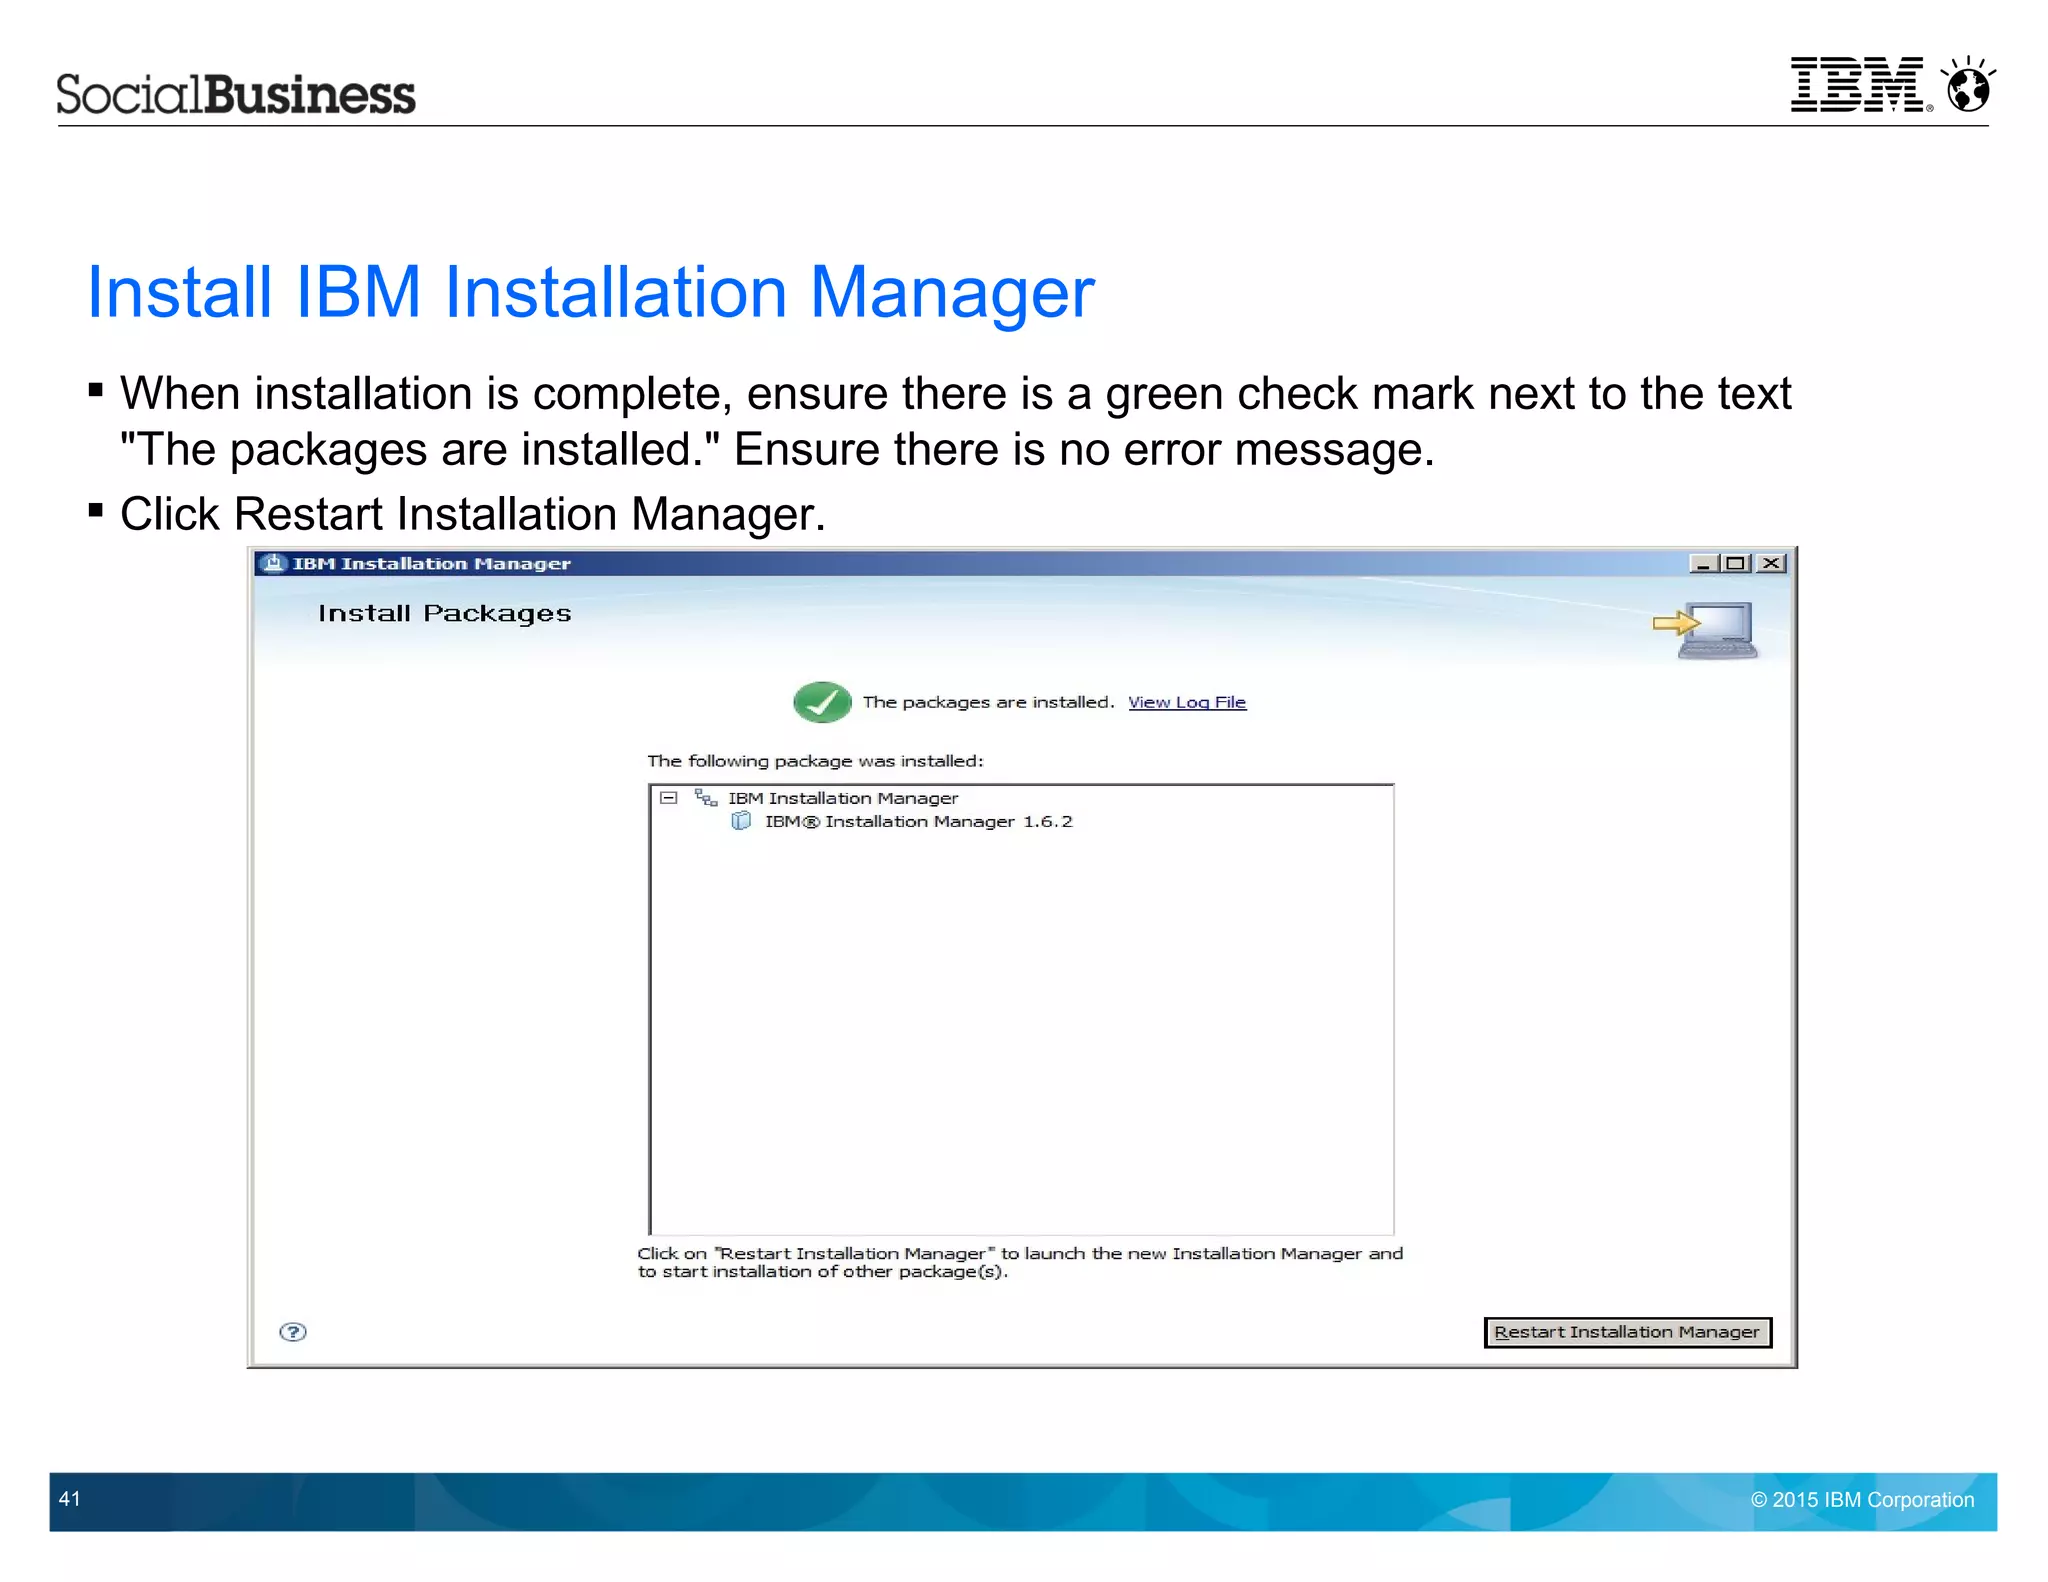The image size is (2048, 1582).
Task: Click the package icon beside version 1.6.2
Action: coord(741,821)
